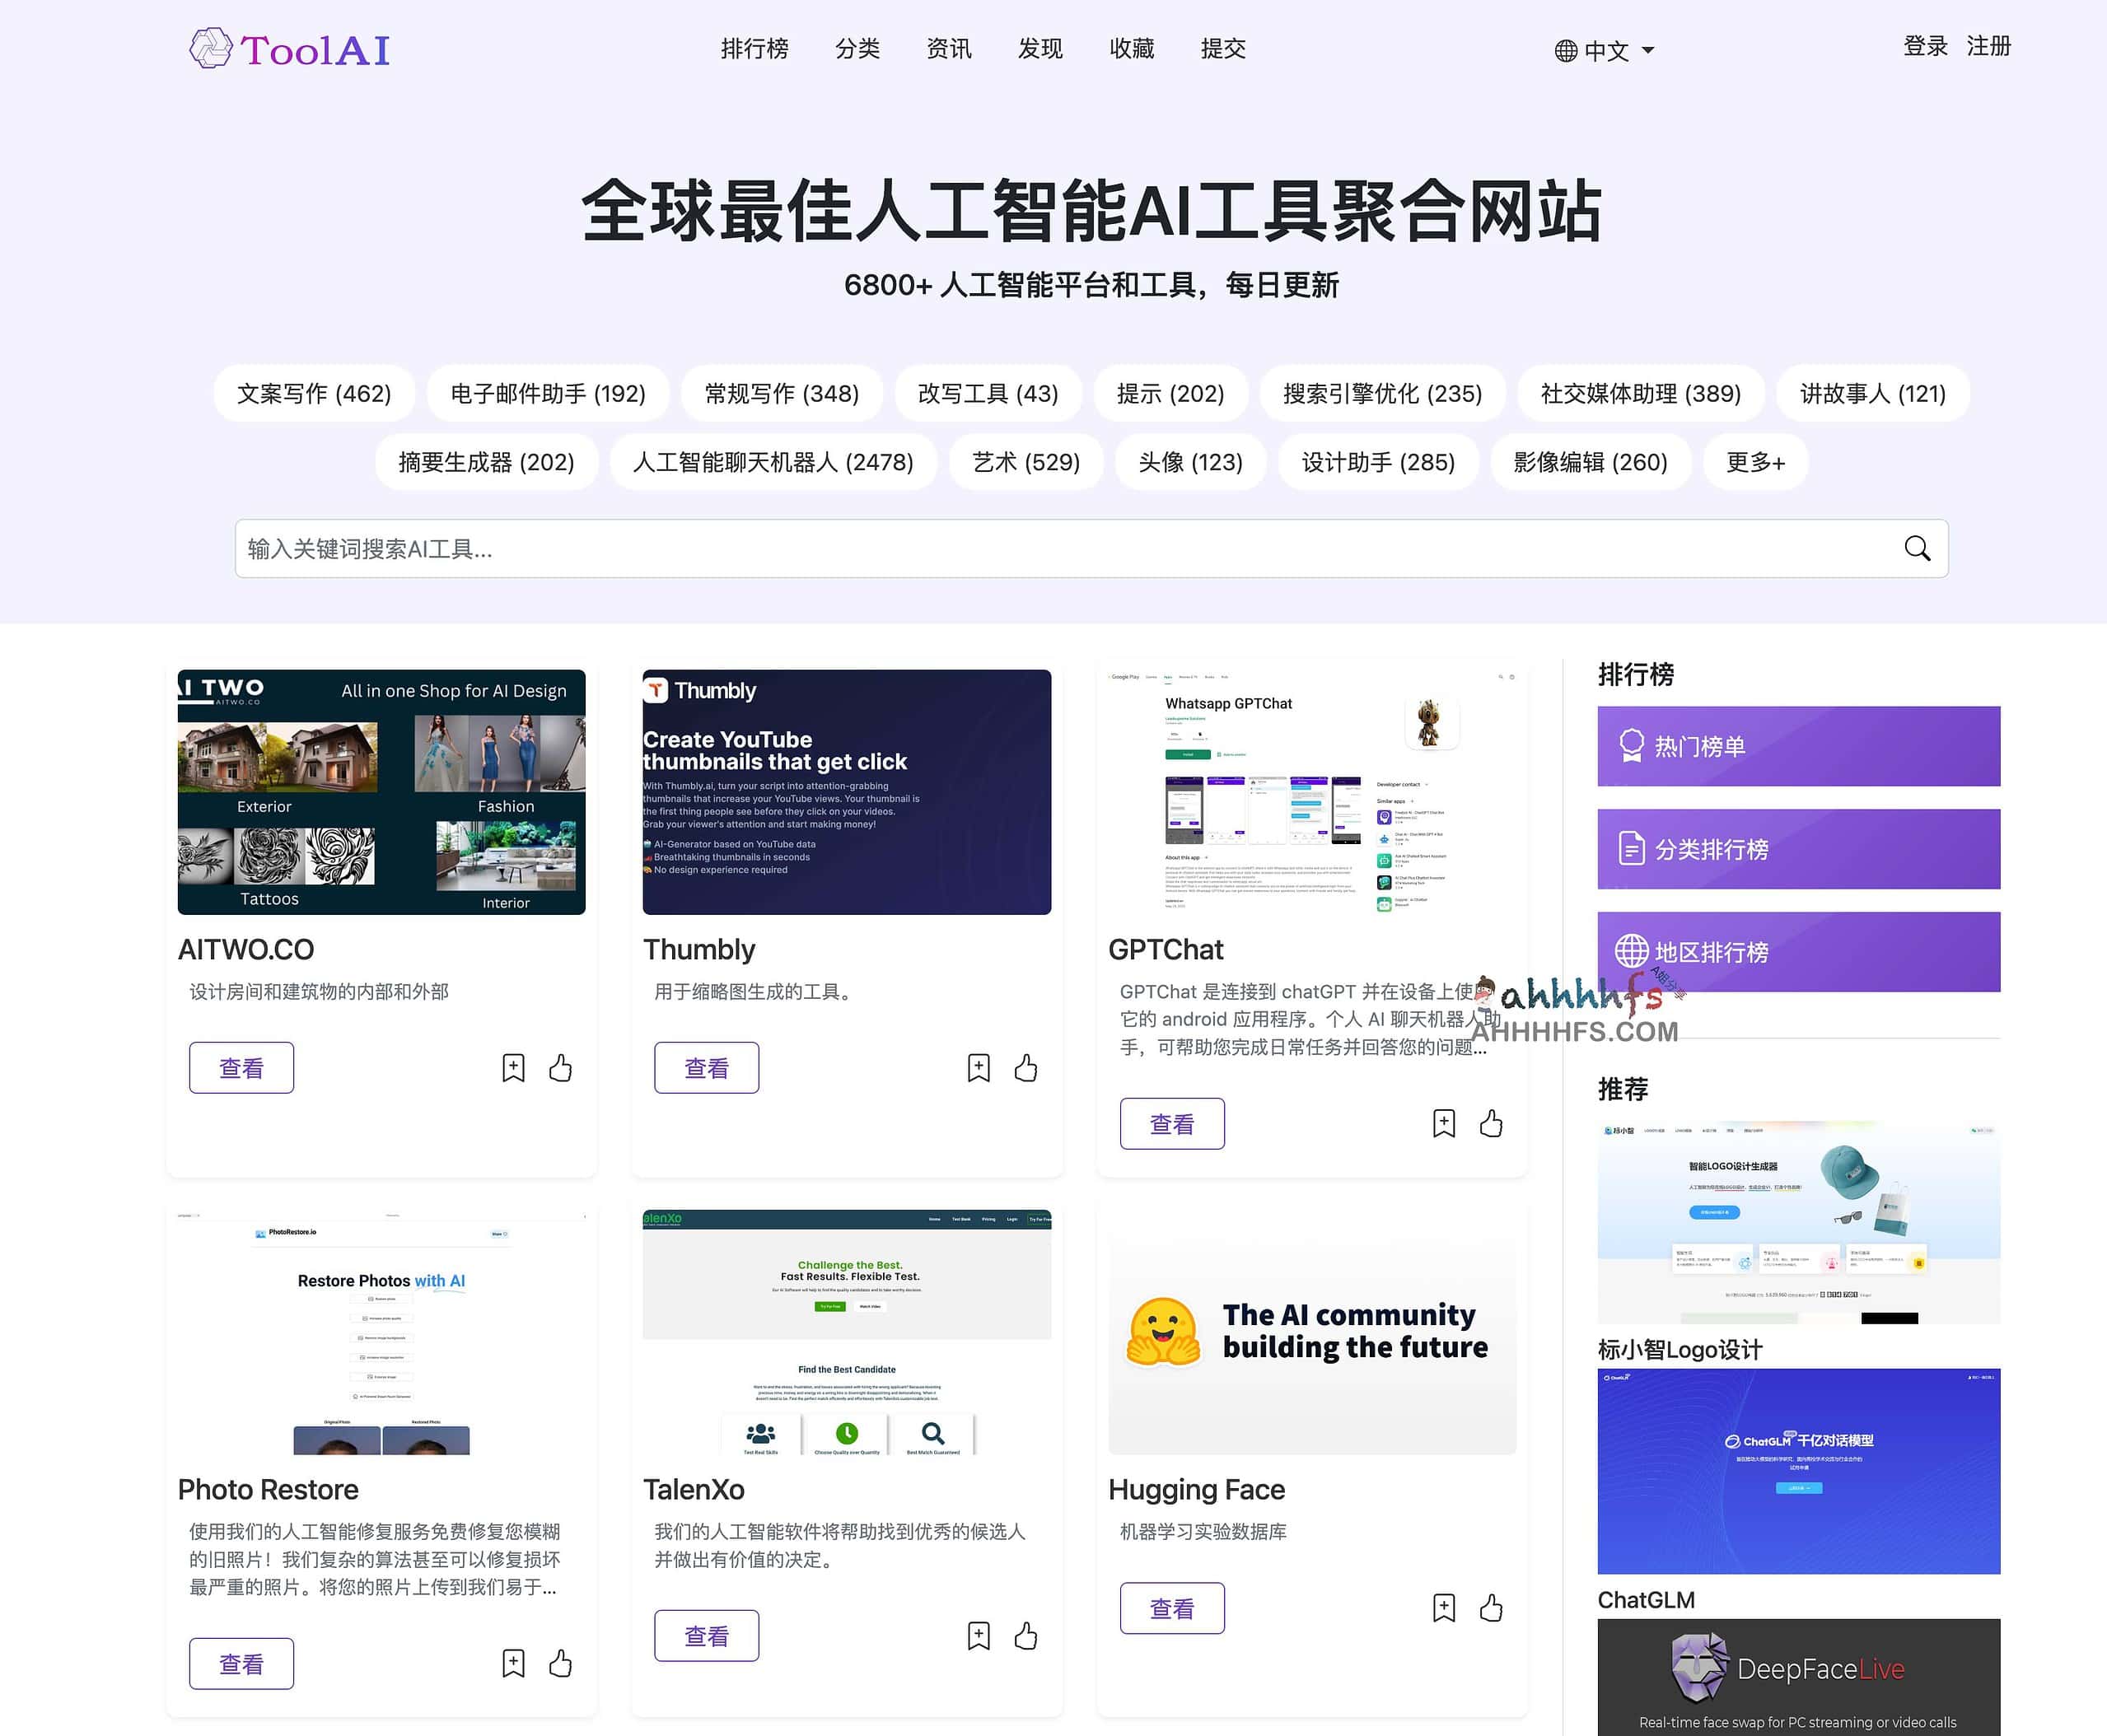Click 查看 on the Photo Restore card
Image resolution: width=2107 pixels, height=1736 pixels.
pyautogui.click(x=241, y=1663)
